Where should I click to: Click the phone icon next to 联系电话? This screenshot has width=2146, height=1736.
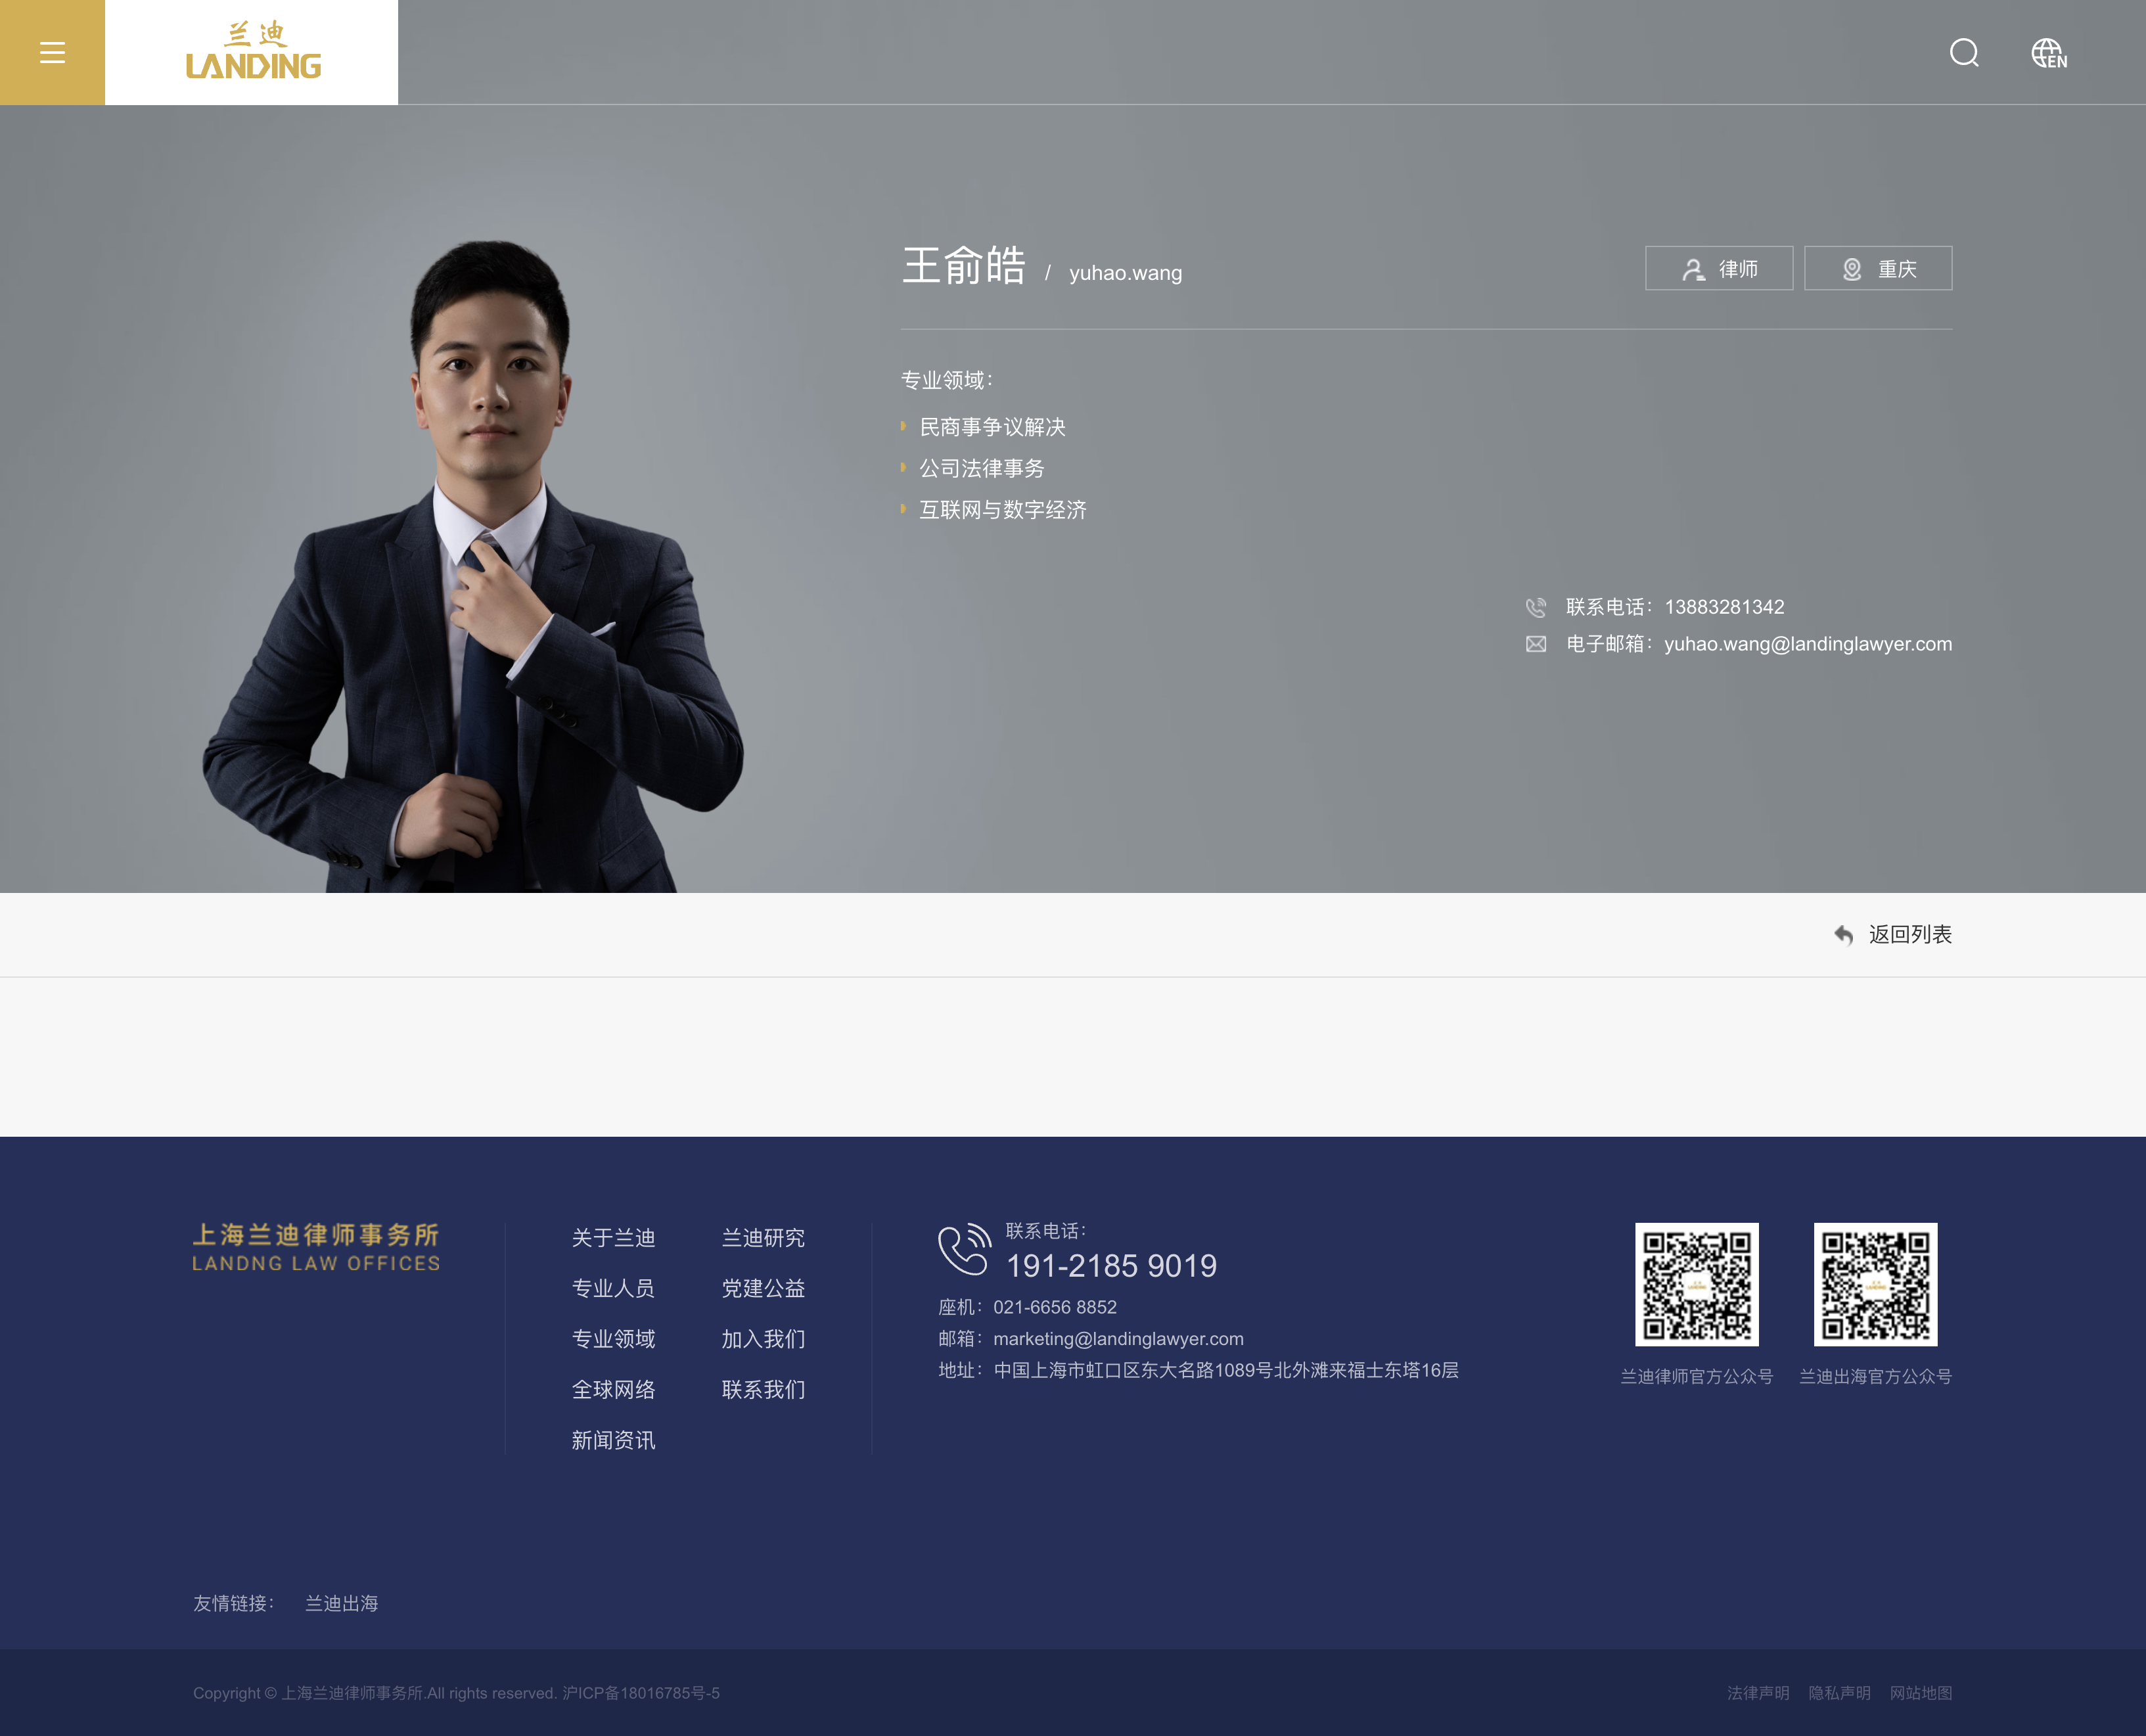[x=1536, y=607]
